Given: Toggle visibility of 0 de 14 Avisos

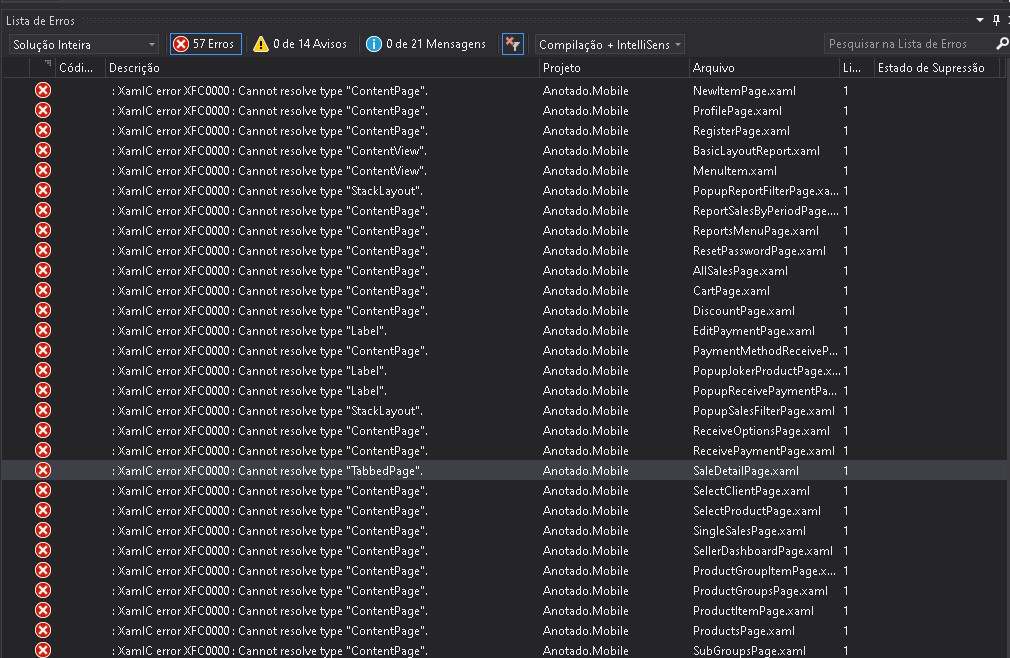Looking at the screenshot, I should tap(300, 43).
